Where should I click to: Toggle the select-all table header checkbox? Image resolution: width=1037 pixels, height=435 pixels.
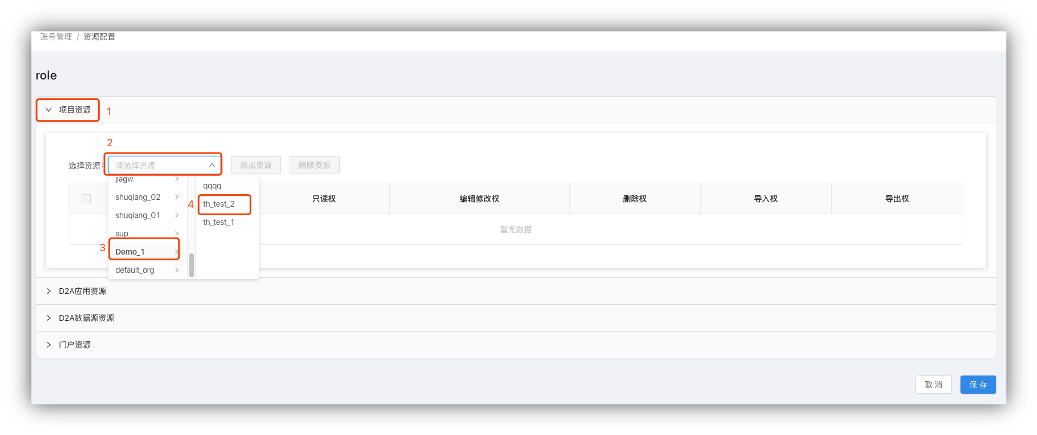coord(86,198)
